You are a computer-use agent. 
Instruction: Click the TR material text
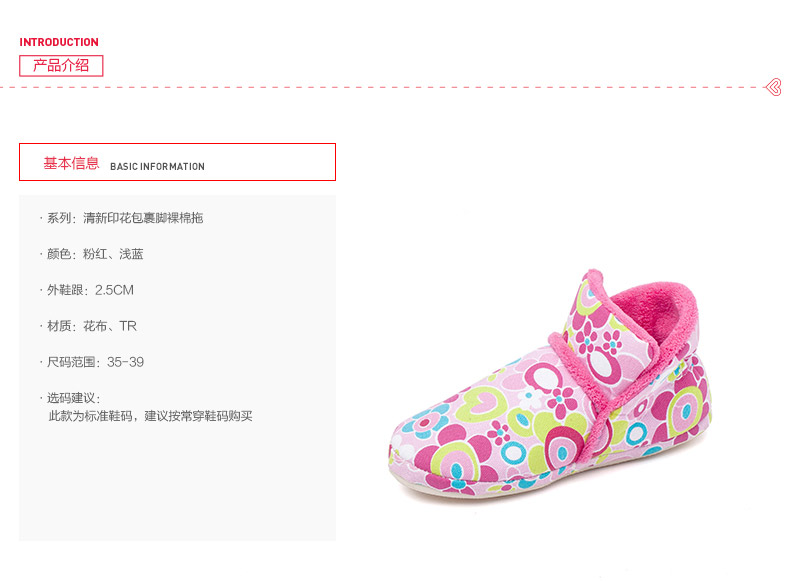pyautogui.click(x=128, y=326)
